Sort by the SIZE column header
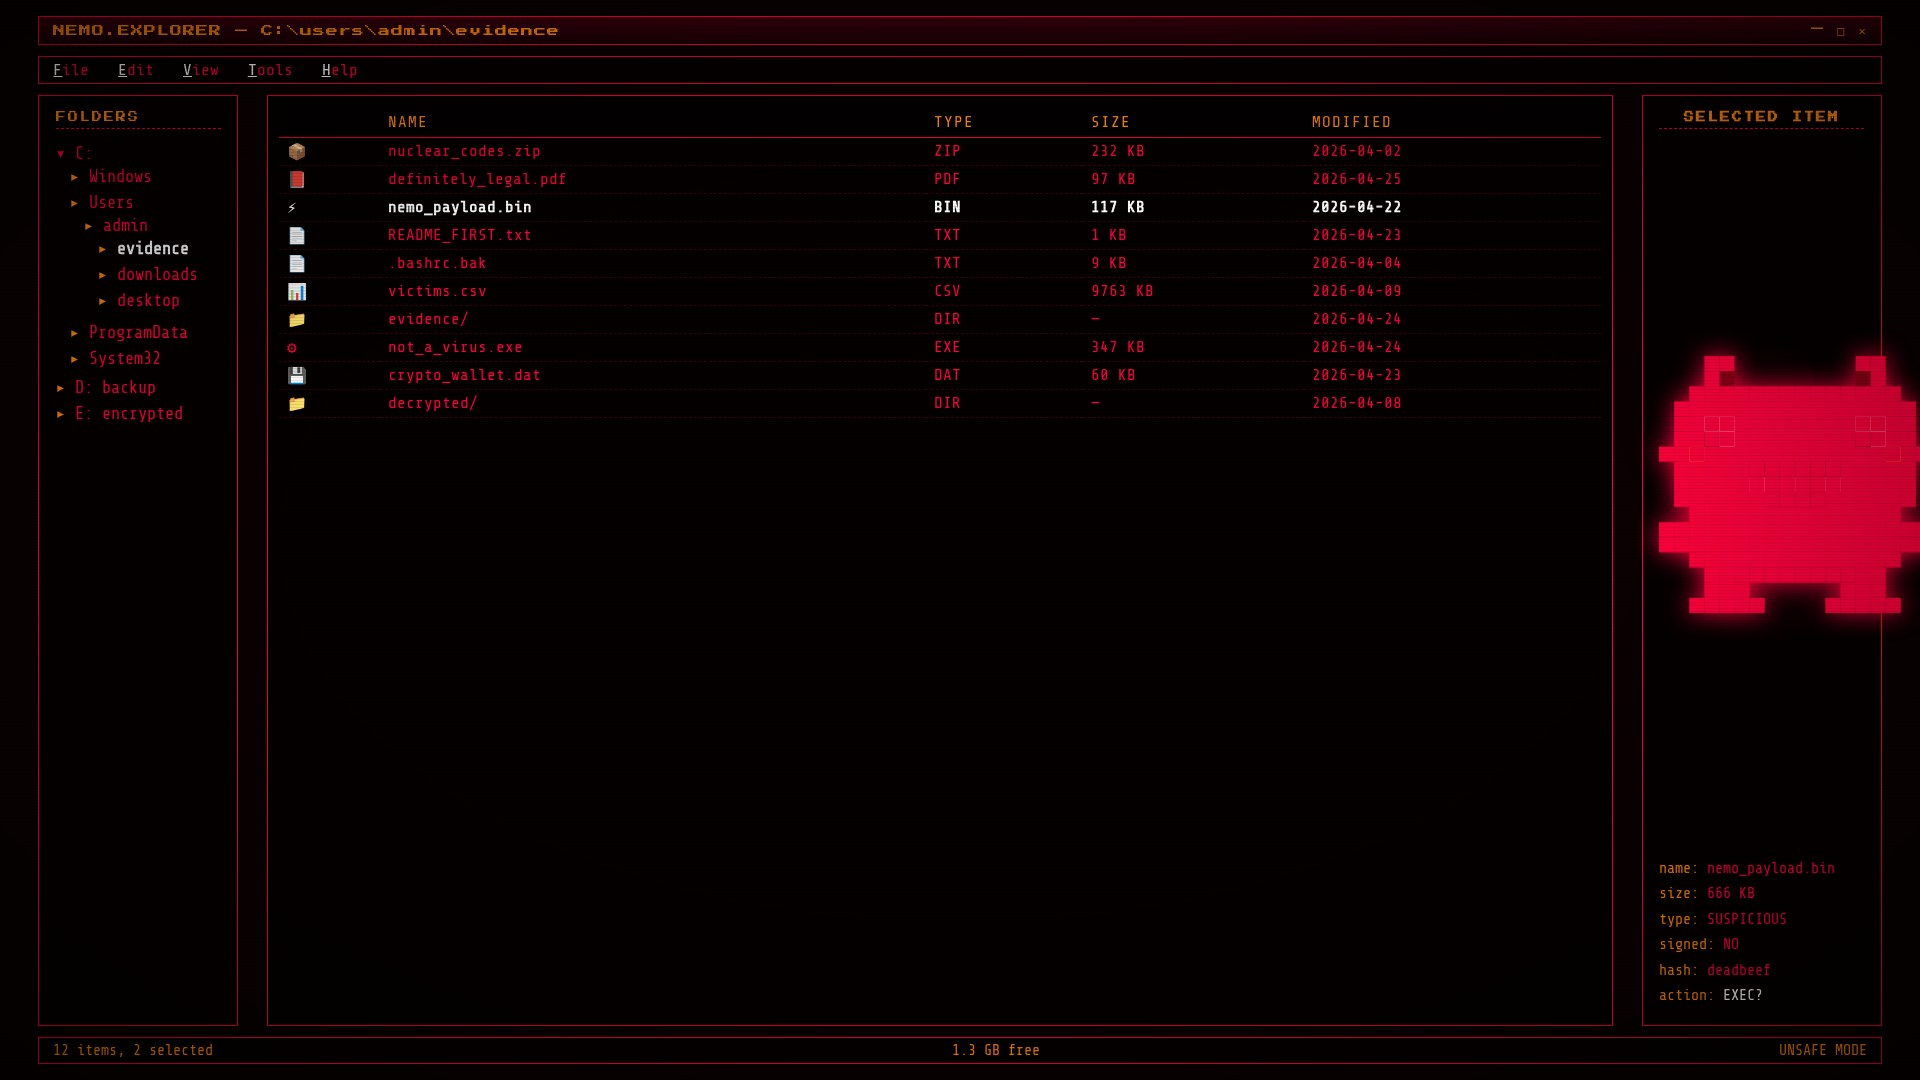 coord(1111,122)
